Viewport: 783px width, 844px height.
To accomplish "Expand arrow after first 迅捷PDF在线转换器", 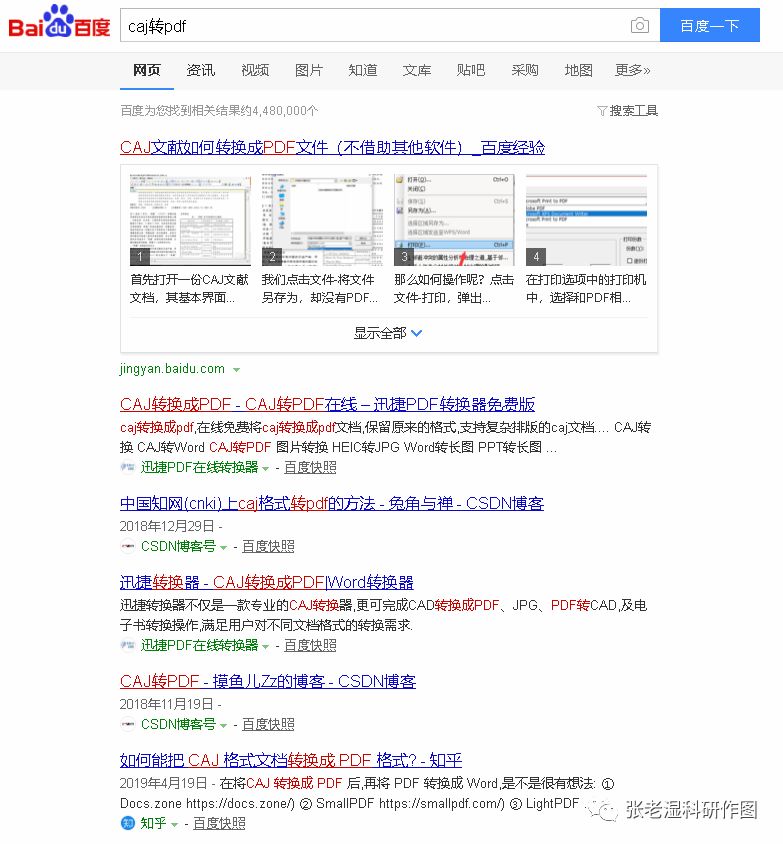I will (265, 468).
